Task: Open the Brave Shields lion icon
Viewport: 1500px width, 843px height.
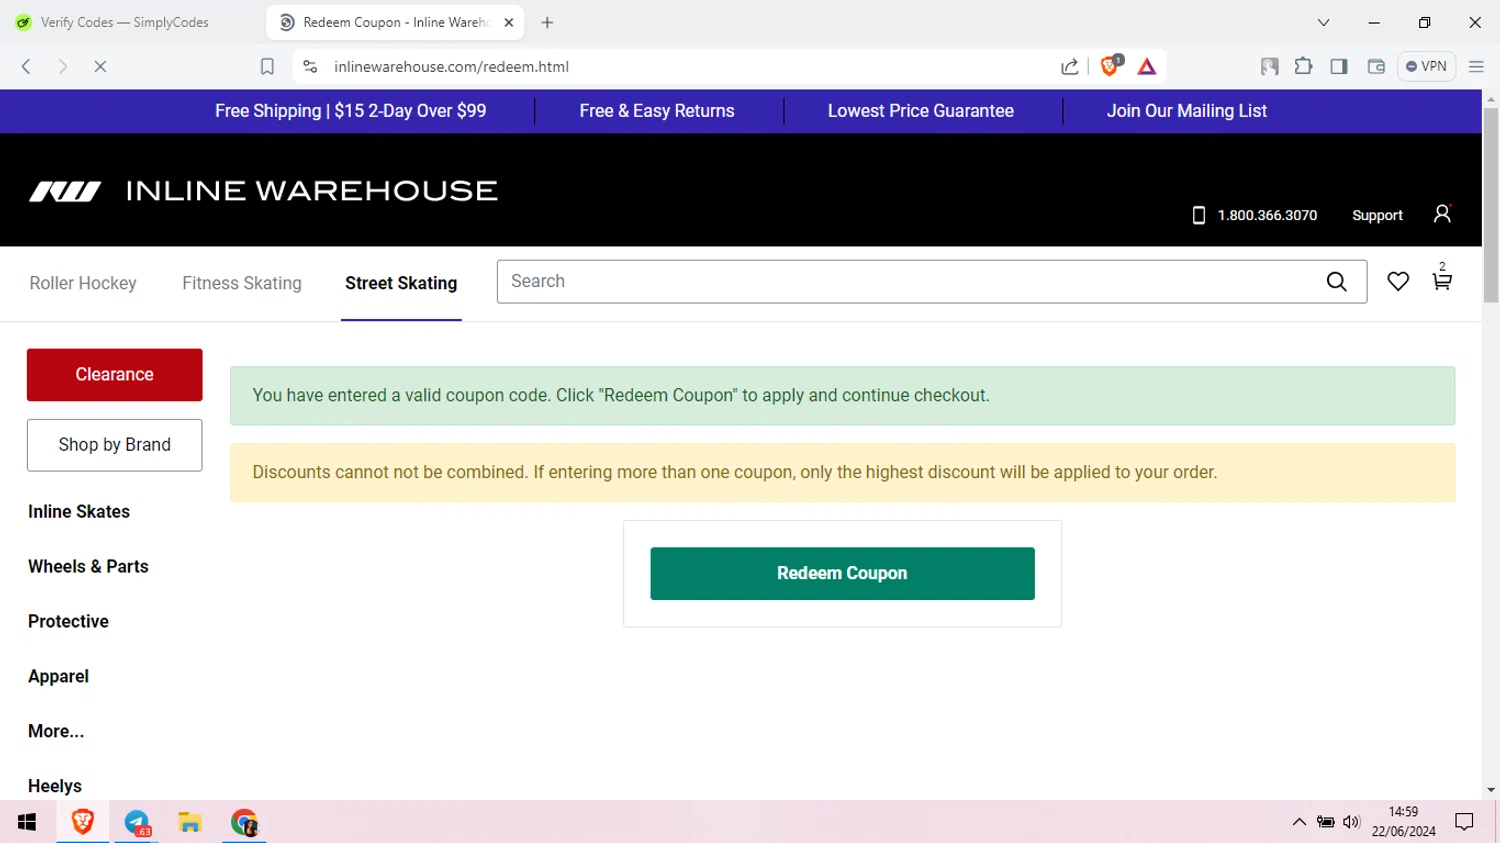Action: (1110, 66)
